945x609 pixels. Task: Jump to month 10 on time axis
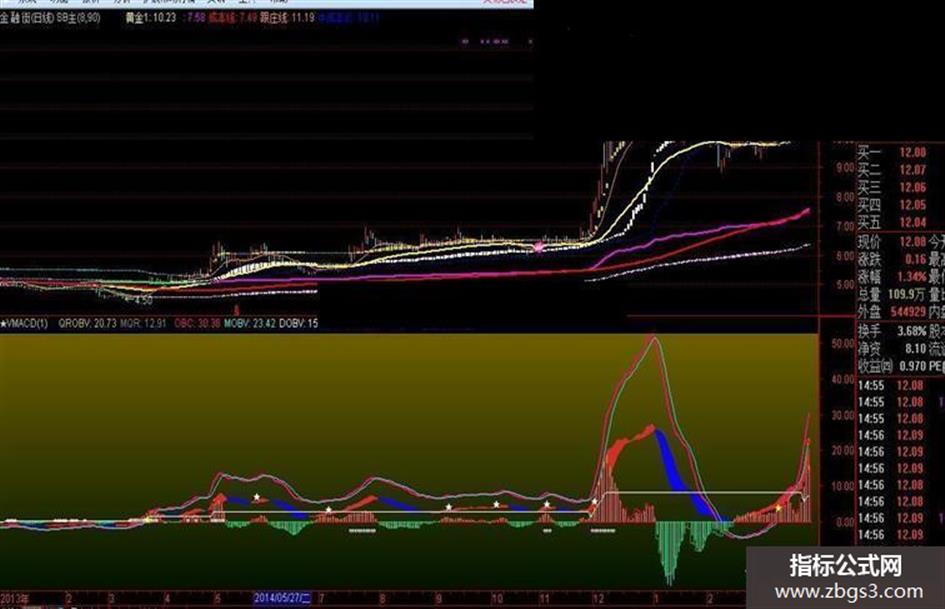pos(497,599)
